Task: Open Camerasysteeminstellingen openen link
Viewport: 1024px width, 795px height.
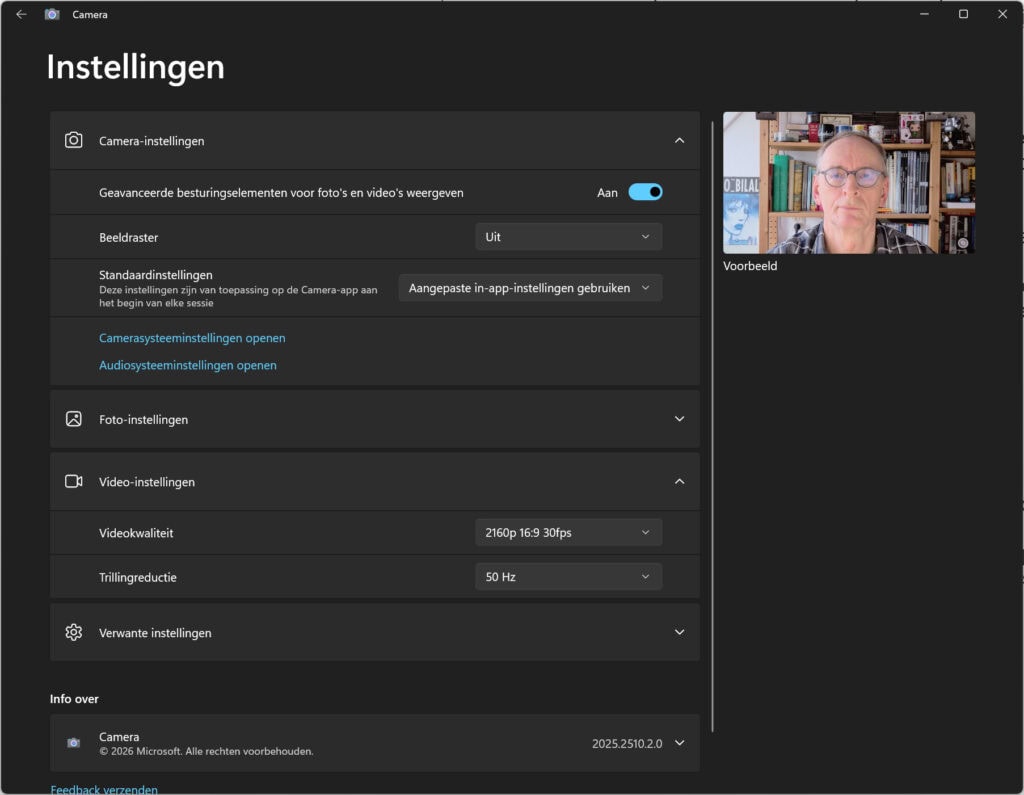Action: coord(192,338)
